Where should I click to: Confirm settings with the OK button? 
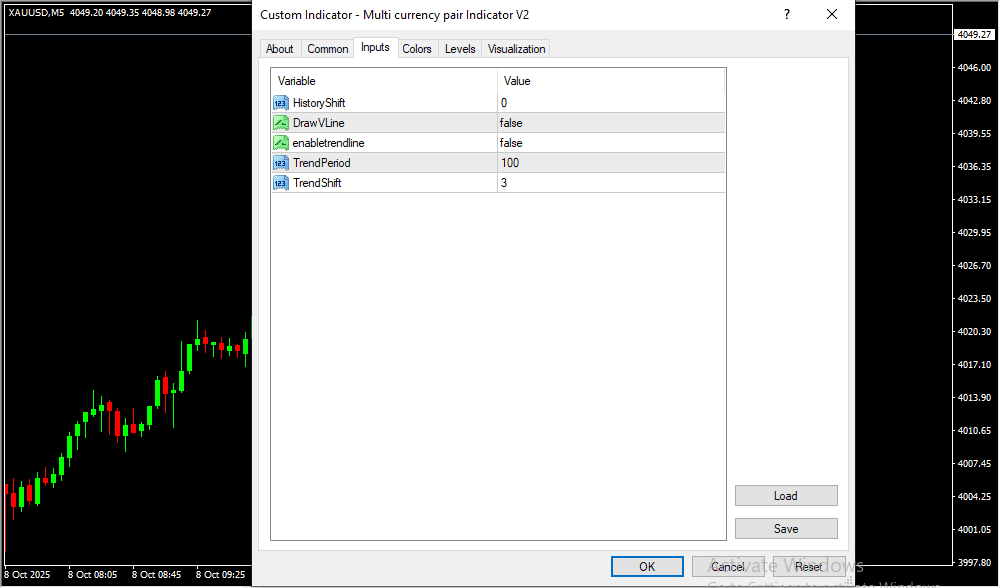[647, 567]
